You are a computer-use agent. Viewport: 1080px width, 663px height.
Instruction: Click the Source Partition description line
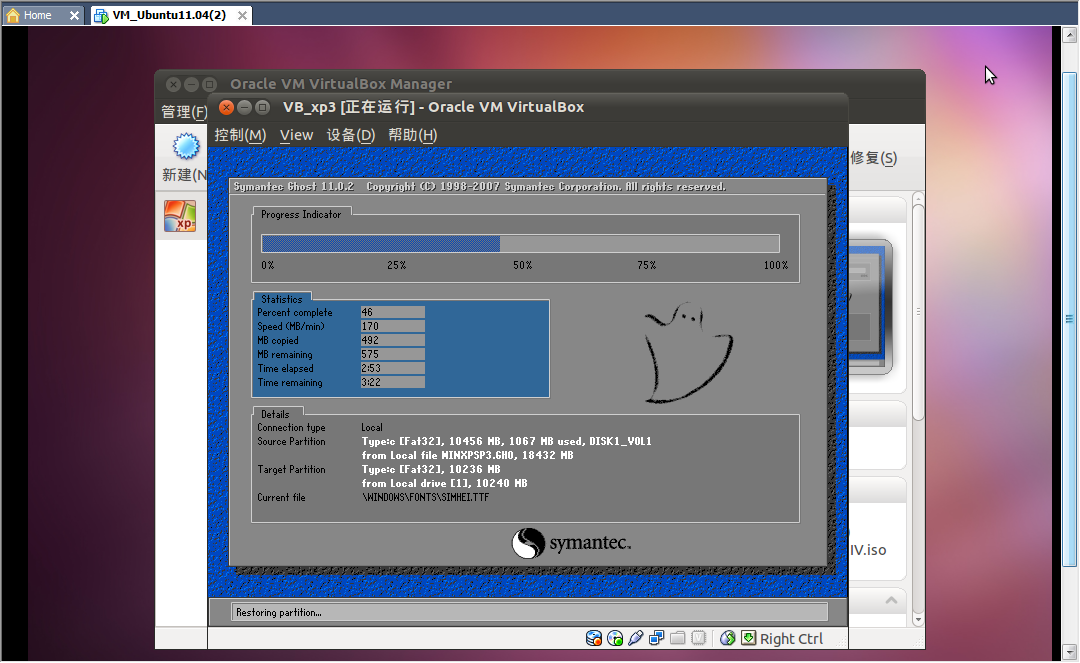(x=506, y=441)
